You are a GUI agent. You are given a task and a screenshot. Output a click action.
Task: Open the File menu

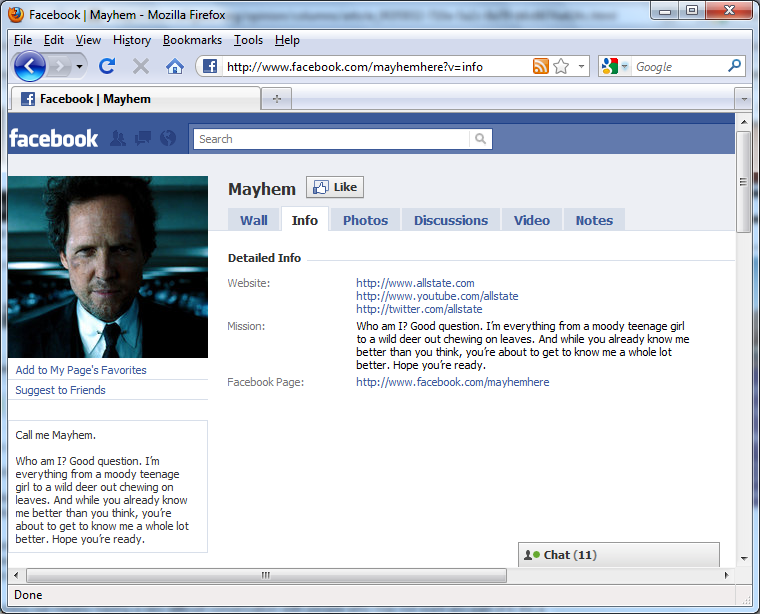pos(23,40)
